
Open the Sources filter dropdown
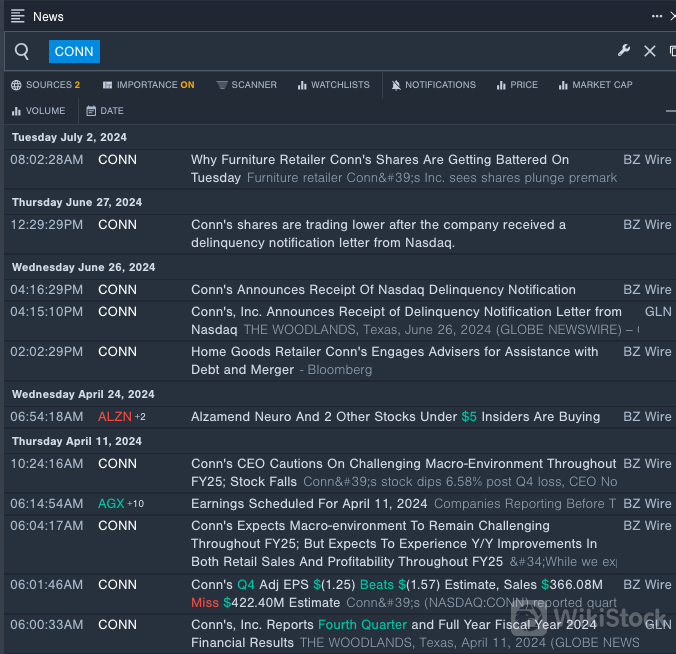(45, 85)
